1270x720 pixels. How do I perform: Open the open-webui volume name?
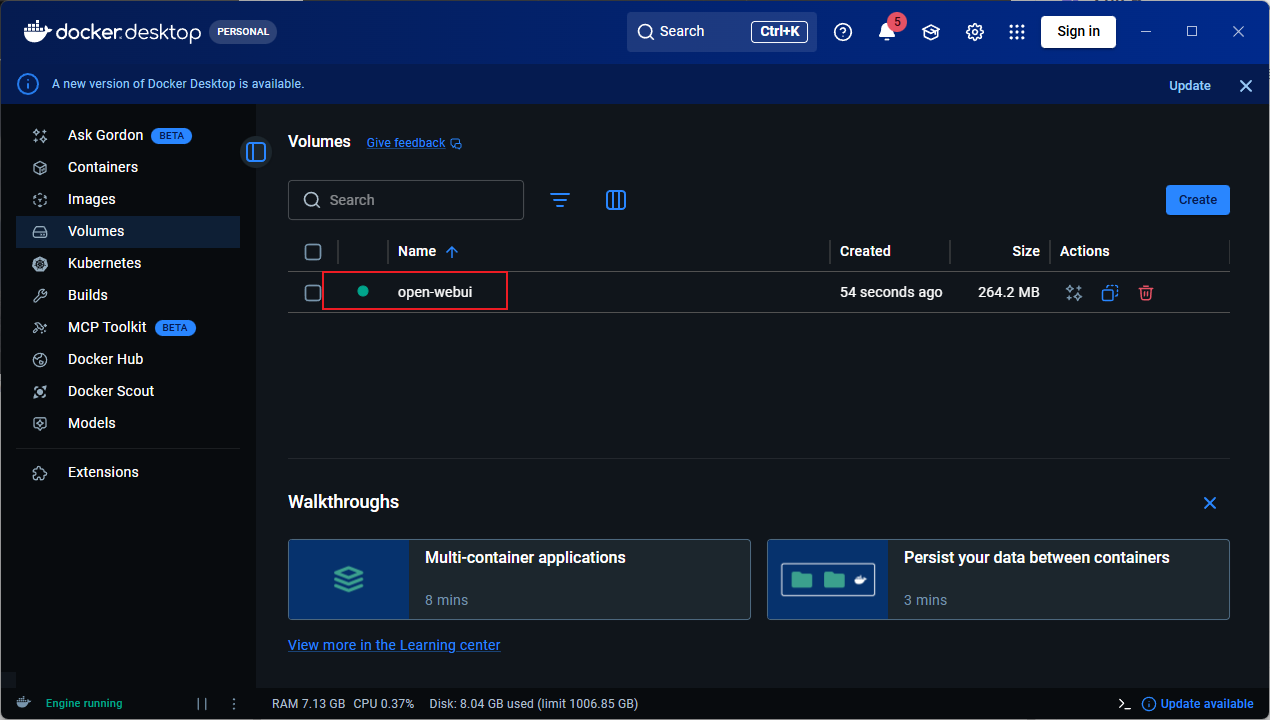click(435, 292)
